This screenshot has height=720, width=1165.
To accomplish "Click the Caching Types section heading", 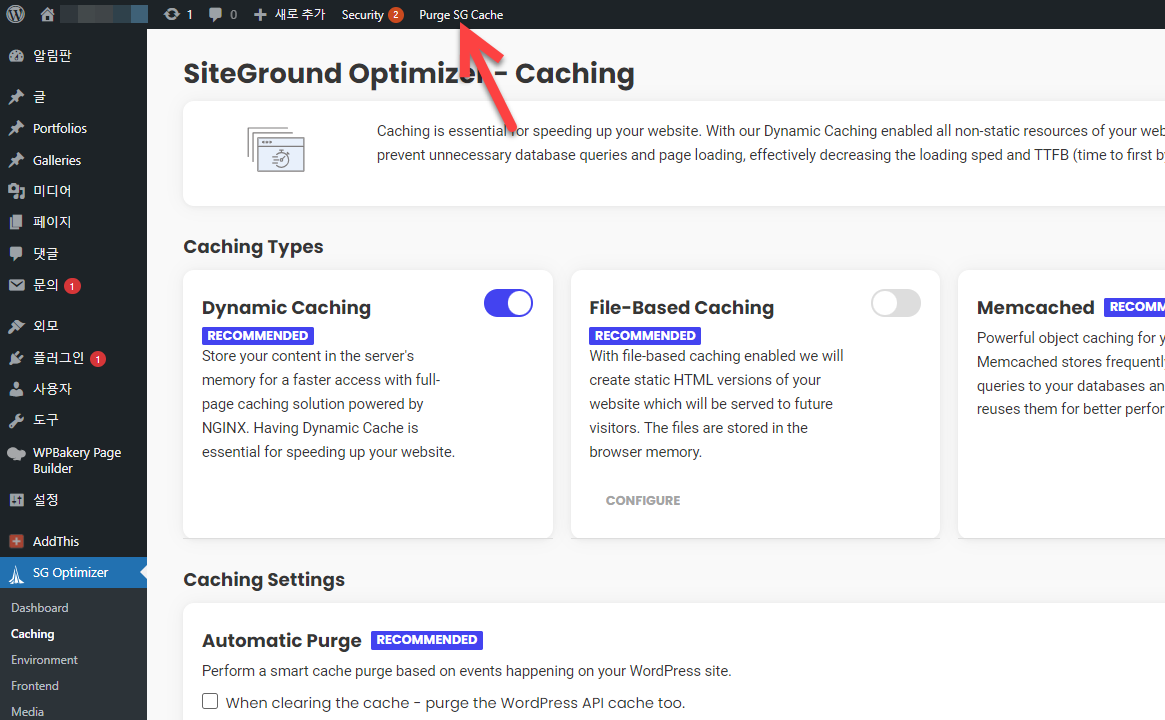I will [x=253, y=247].
